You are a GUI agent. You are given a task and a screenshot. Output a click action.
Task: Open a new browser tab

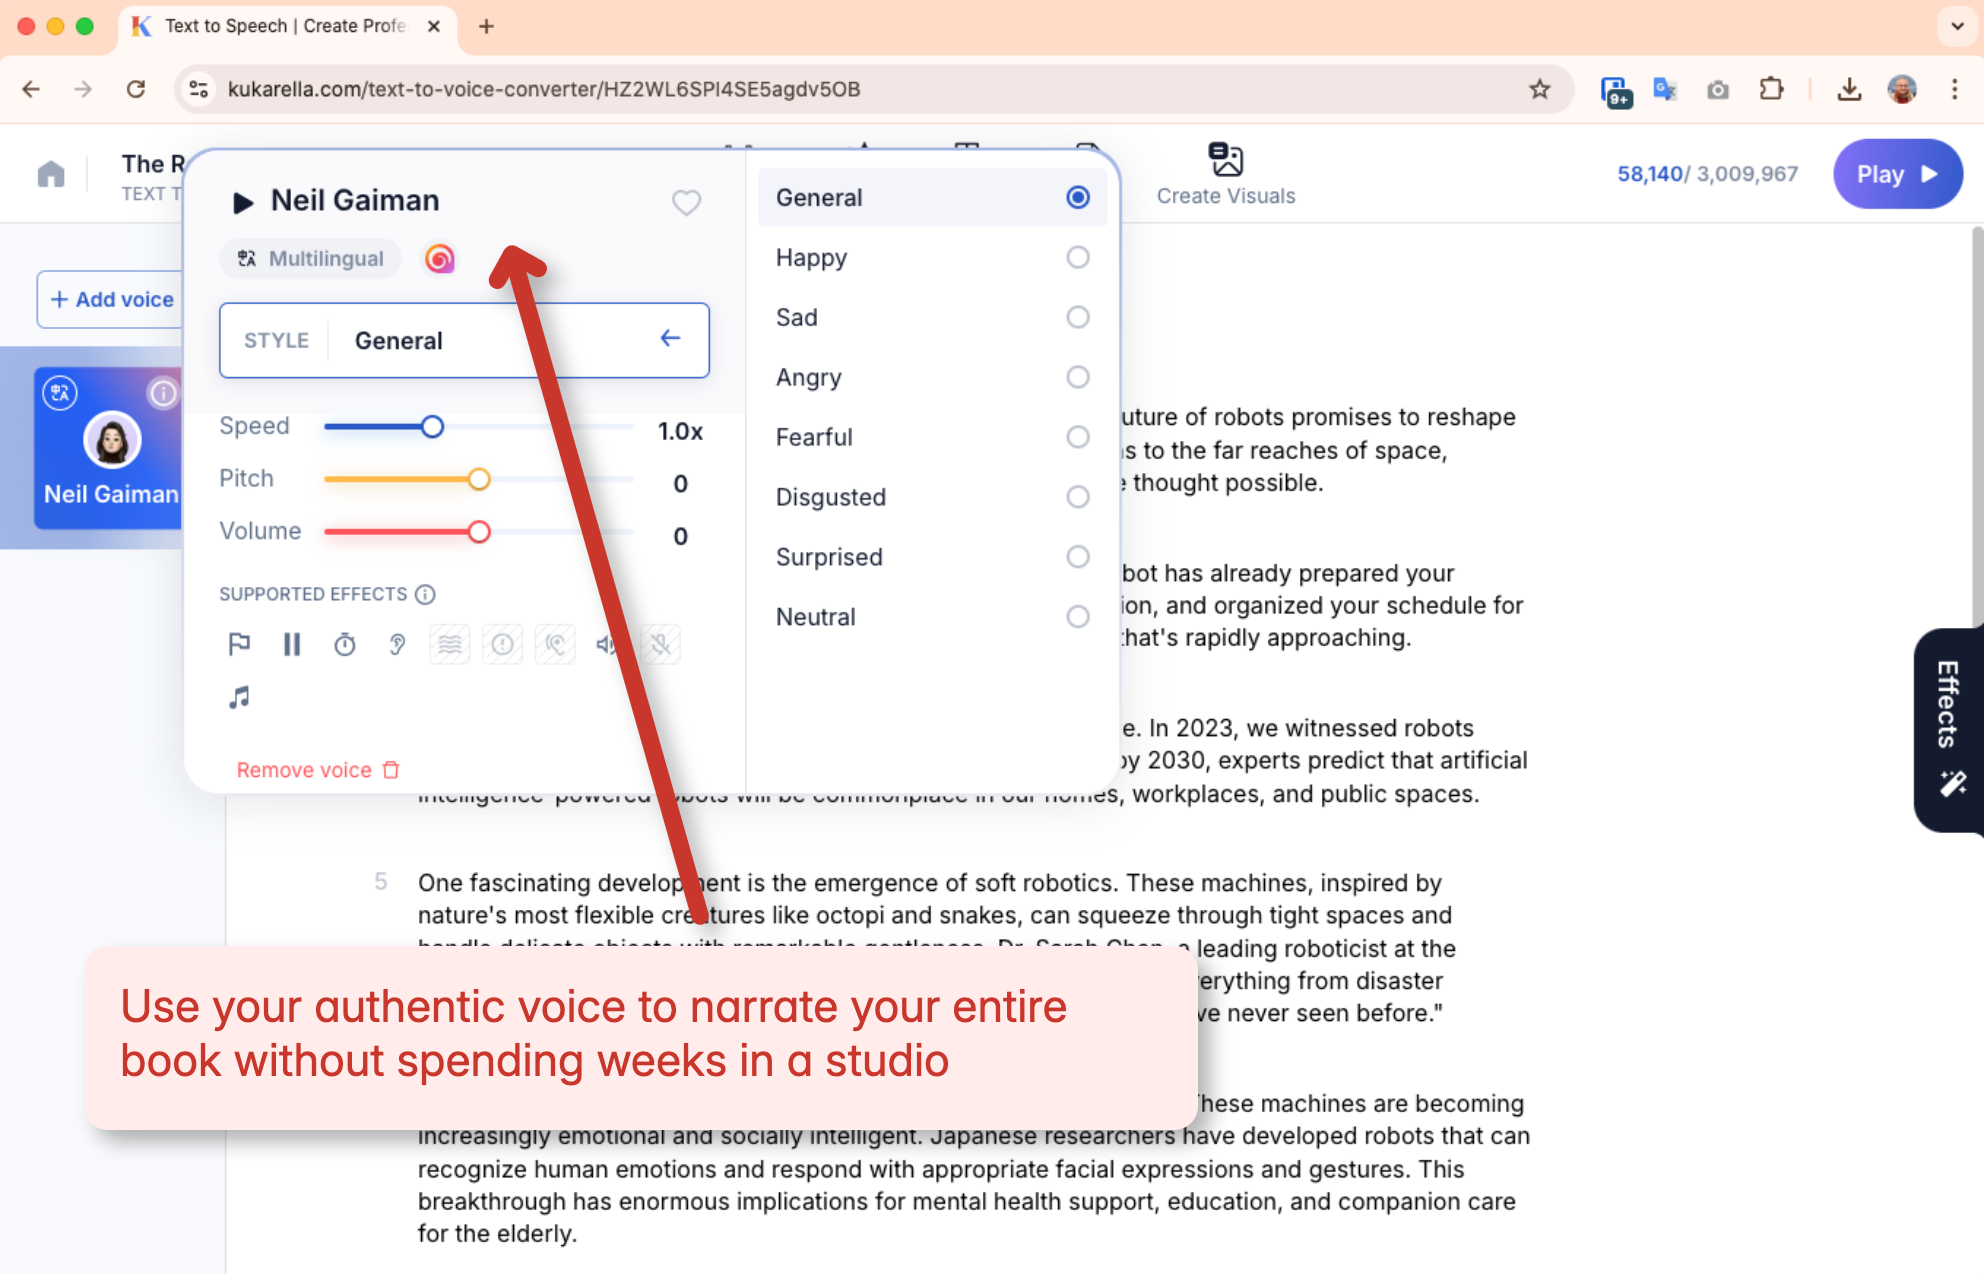coord(486,26)
